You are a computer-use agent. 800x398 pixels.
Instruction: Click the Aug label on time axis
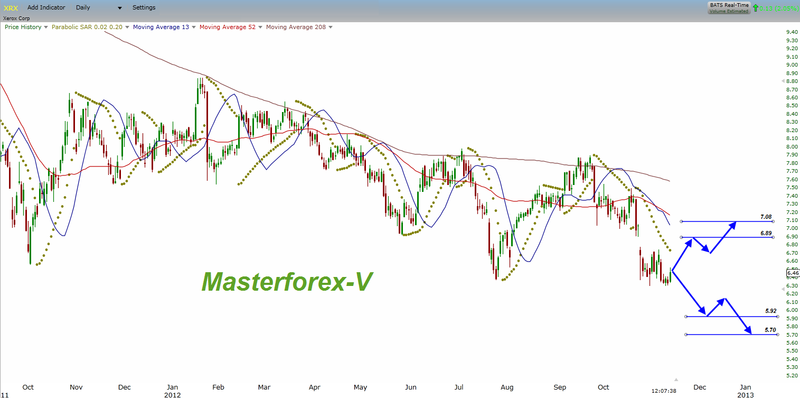[507, 387]
